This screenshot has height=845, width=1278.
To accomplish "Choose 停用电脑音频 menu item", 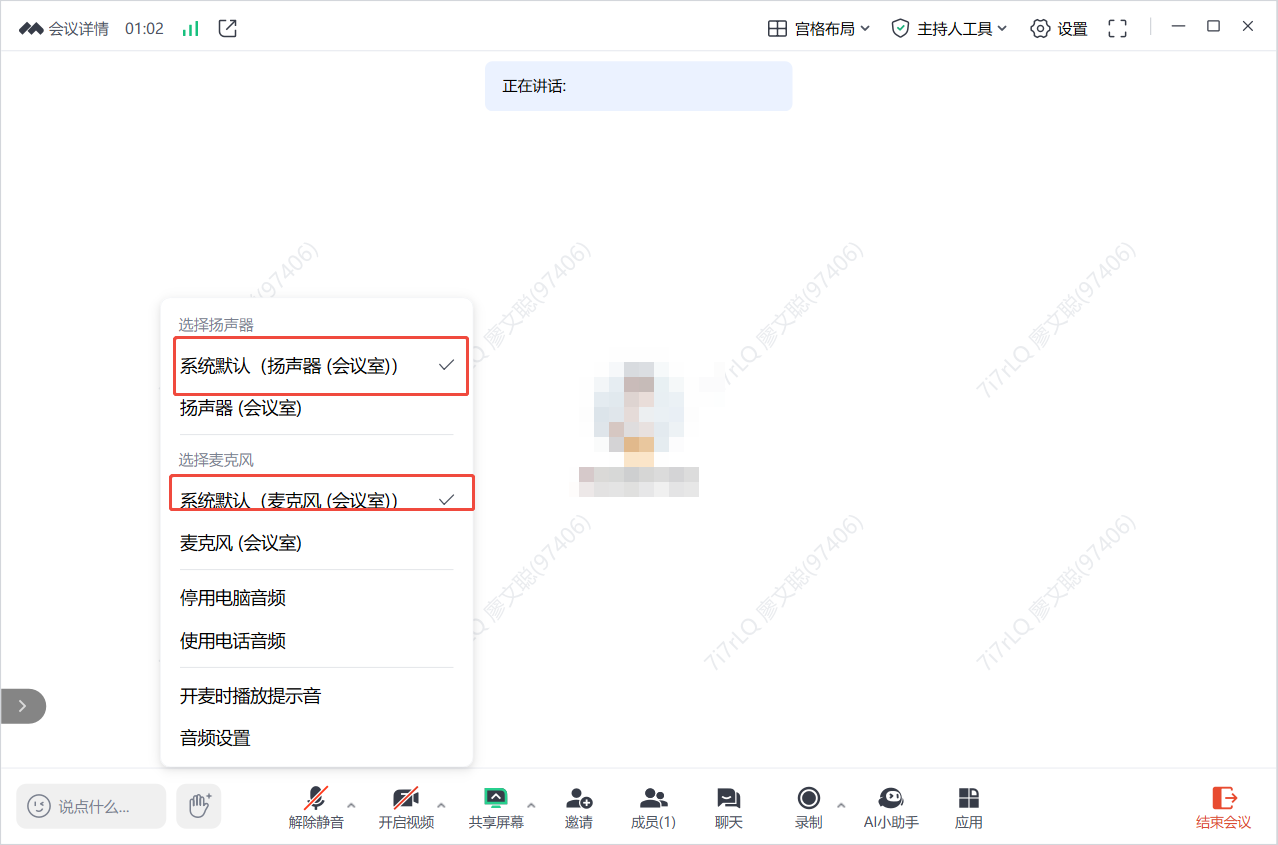I will pos(233,598).
